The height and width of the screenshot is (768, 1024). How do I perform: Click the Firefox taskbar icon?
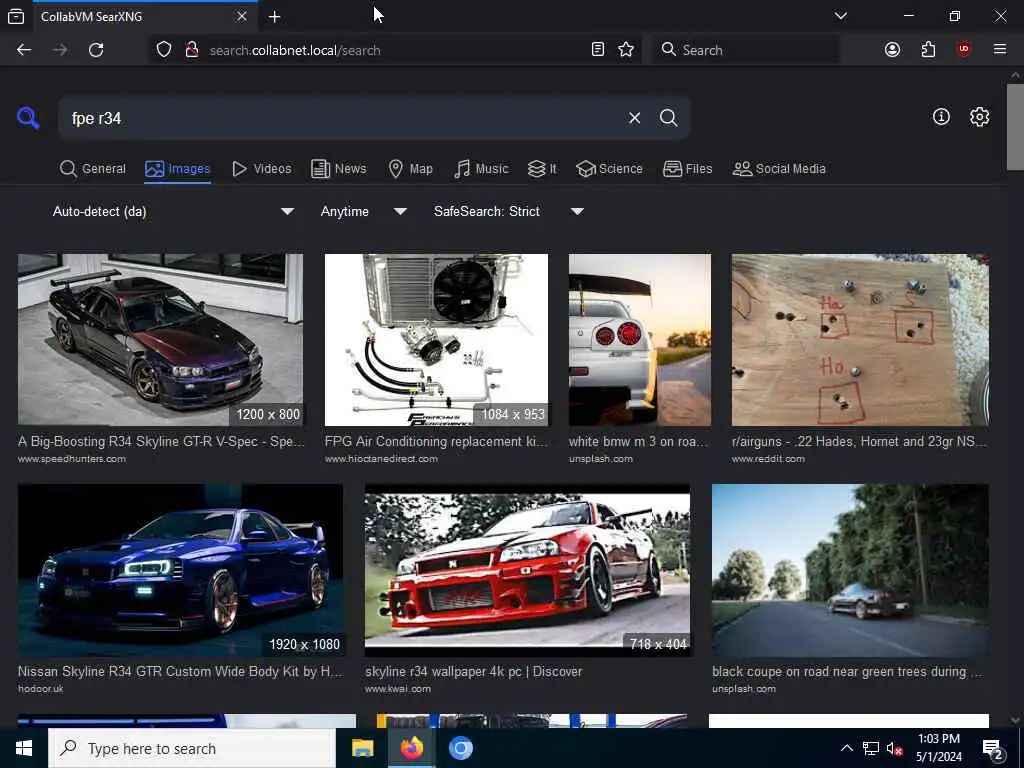tap(411, 748)
